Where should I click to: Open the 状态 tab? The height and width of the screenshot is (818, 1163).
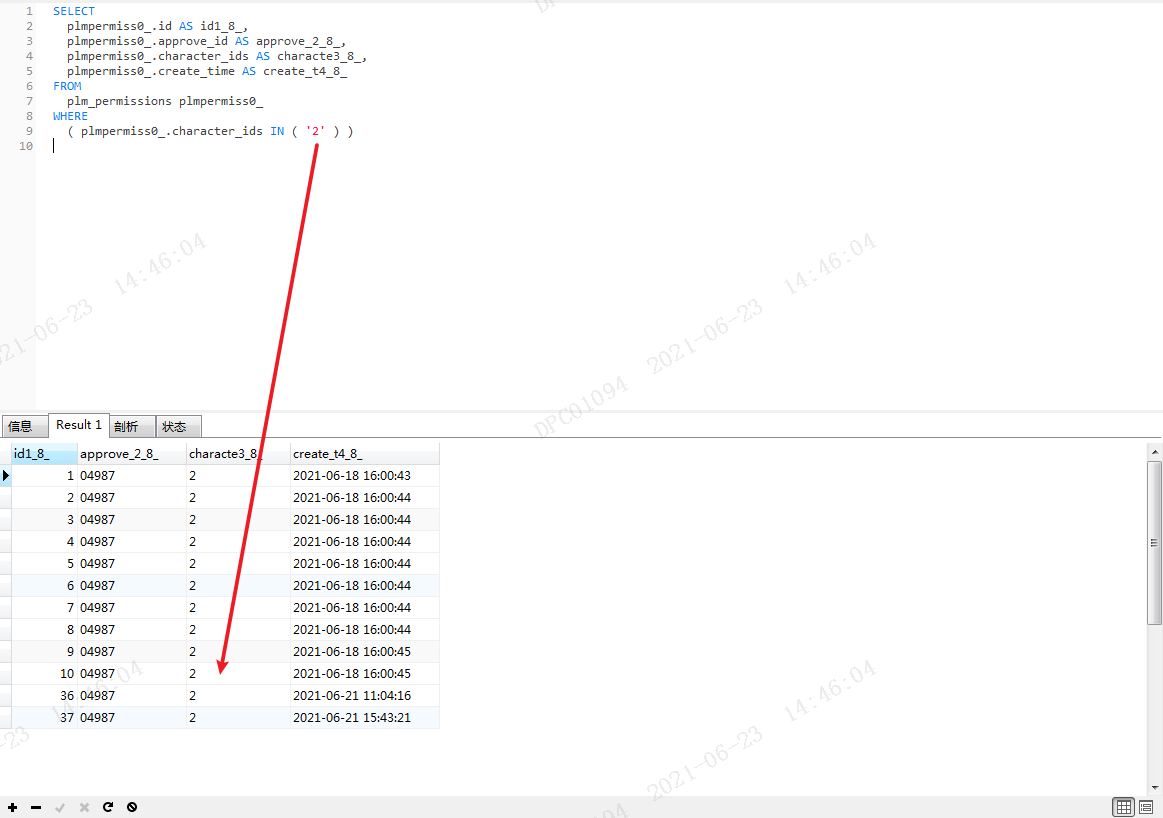pos(179,426)
